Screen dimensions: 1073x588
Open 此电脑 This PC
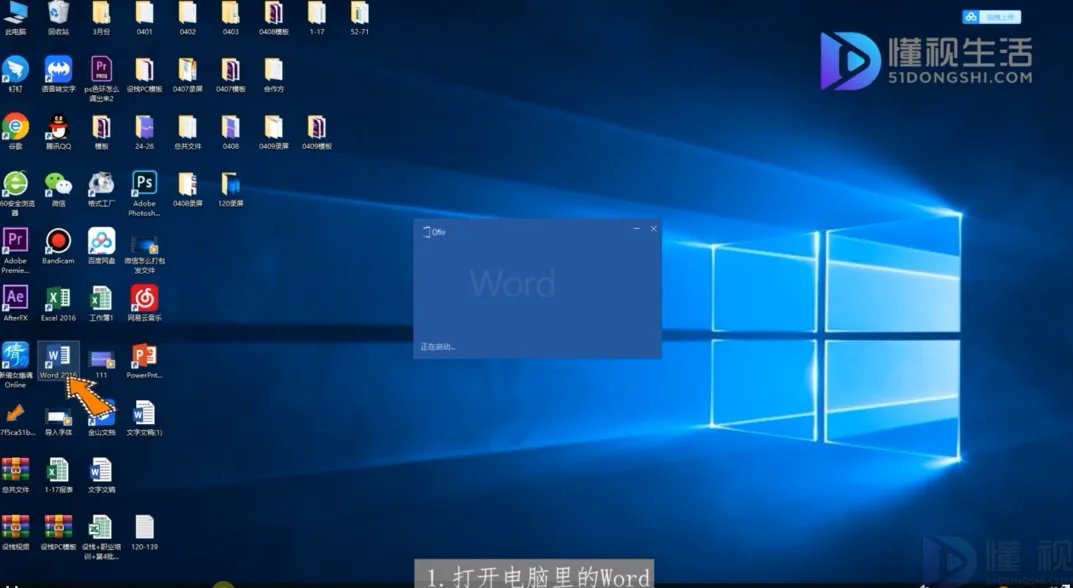point(15,20)
